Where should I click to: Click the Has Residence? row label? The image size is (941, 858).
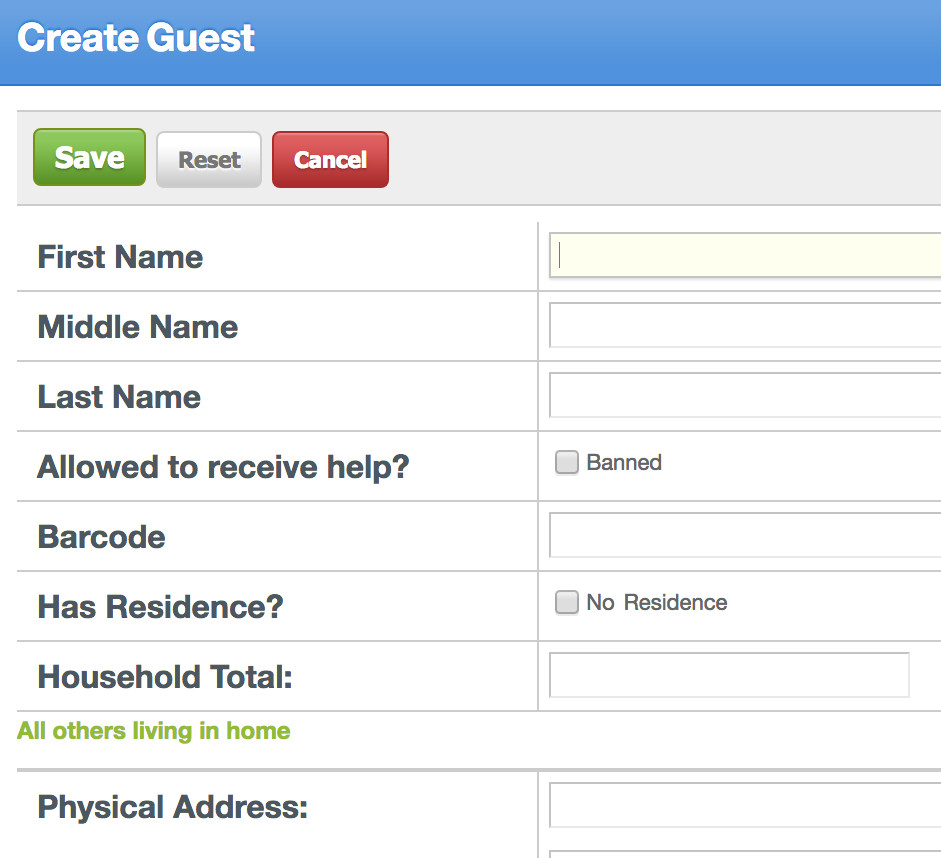click(x=160, y=607)
